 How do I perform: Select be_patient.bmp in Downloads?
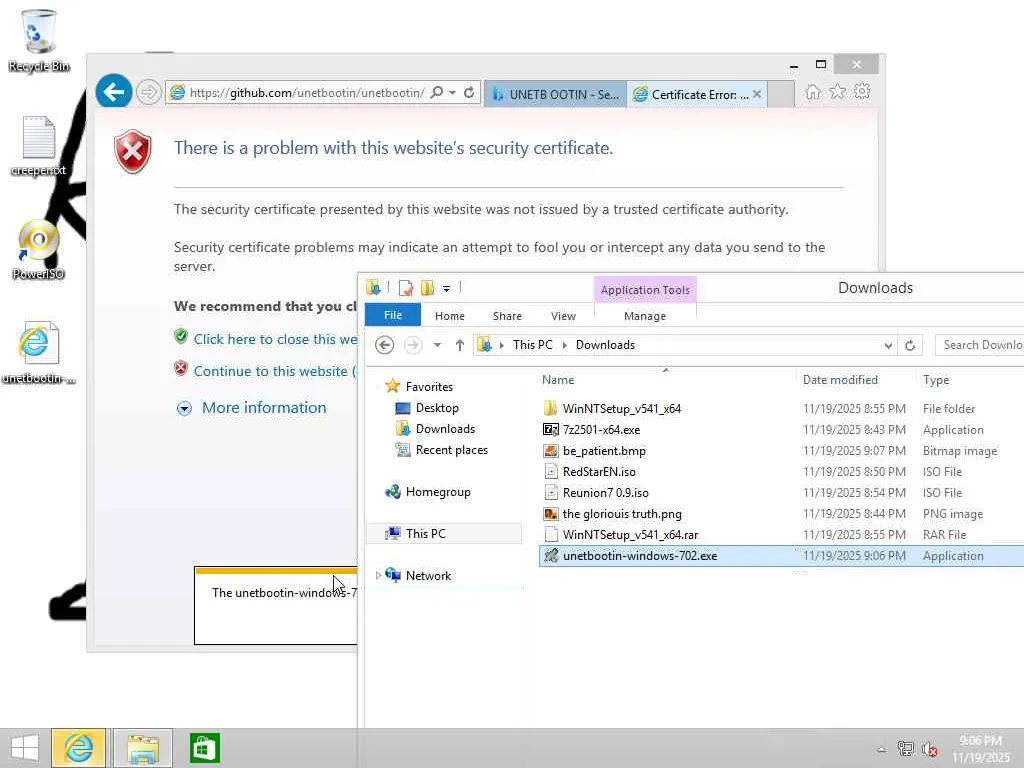[x=604, y=451]
